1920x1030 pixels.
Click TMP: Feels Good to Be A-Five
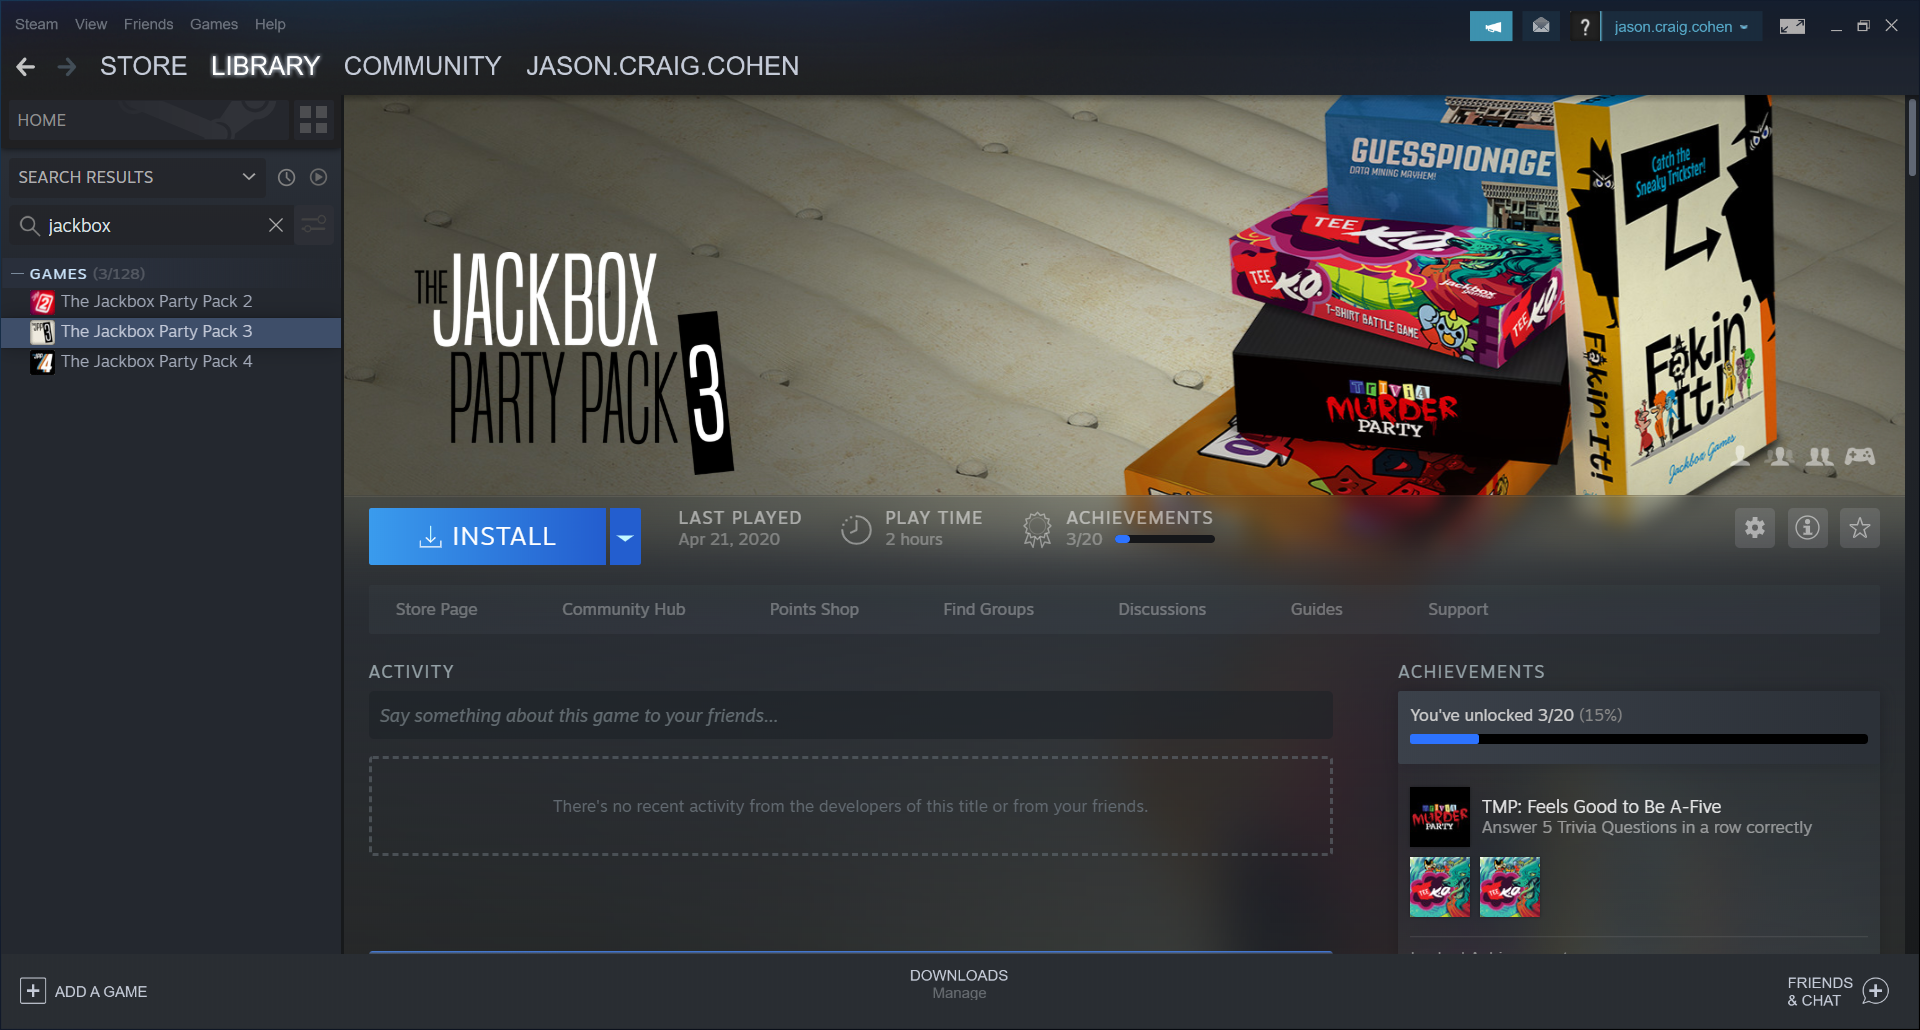tap(1601, 806)
